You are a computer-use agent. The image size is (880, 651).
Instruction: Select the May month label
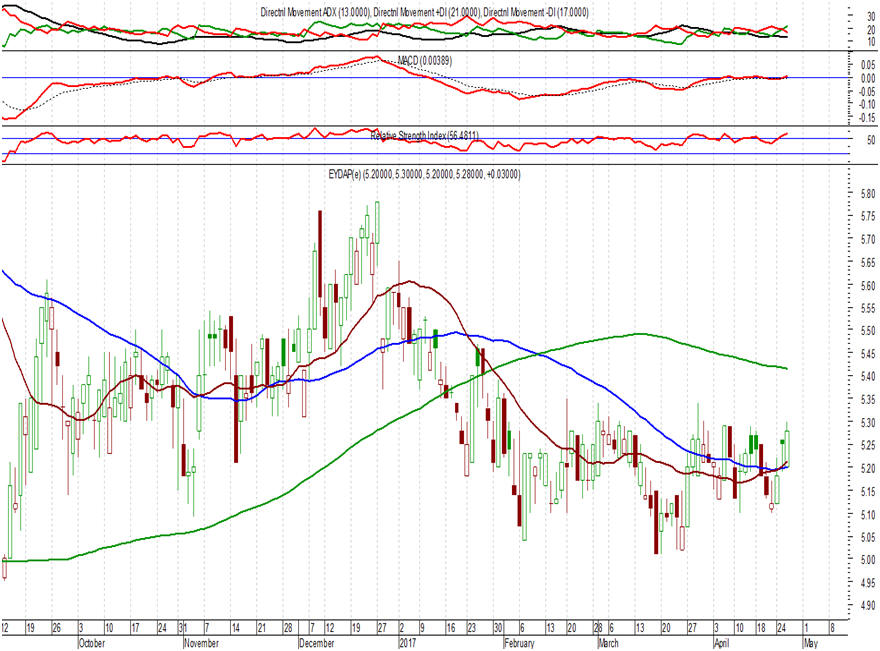(x=811, y=643)
